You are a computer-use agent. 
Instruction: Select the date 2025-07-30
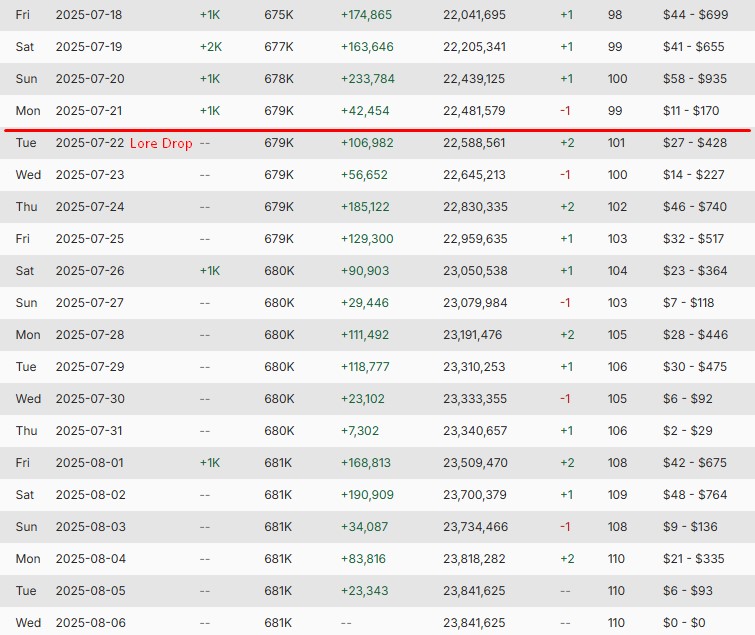tap(90, 399)
